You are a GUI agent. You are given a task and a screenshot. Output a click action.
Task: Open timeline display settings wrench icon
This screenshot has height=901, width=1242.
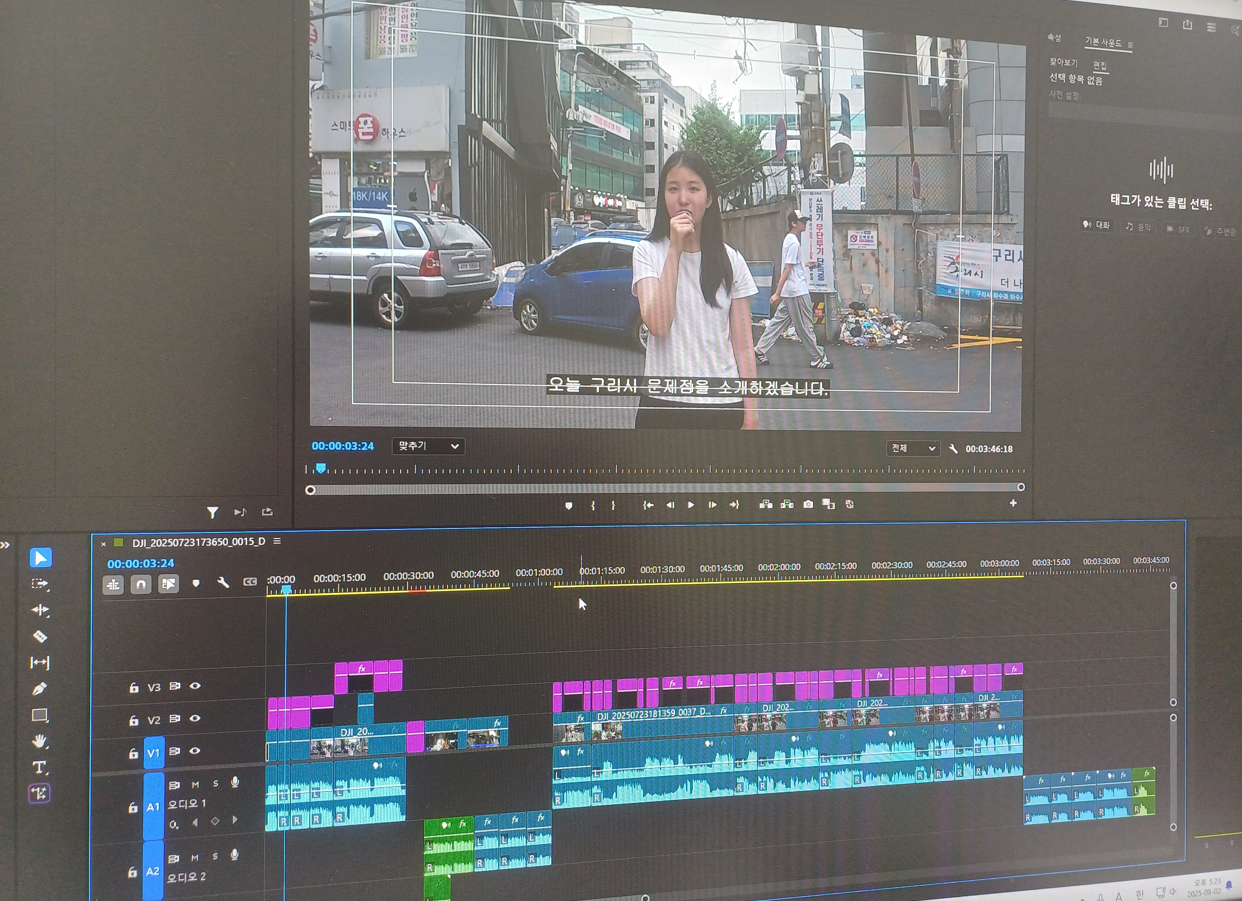223,582
